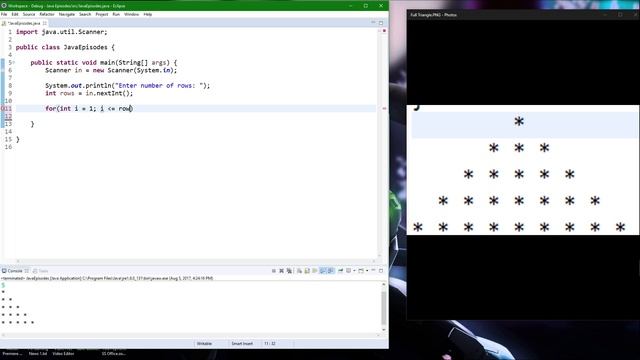Open the Refactor menu
Screen dimensions: 640x360
tap(47, 14)
